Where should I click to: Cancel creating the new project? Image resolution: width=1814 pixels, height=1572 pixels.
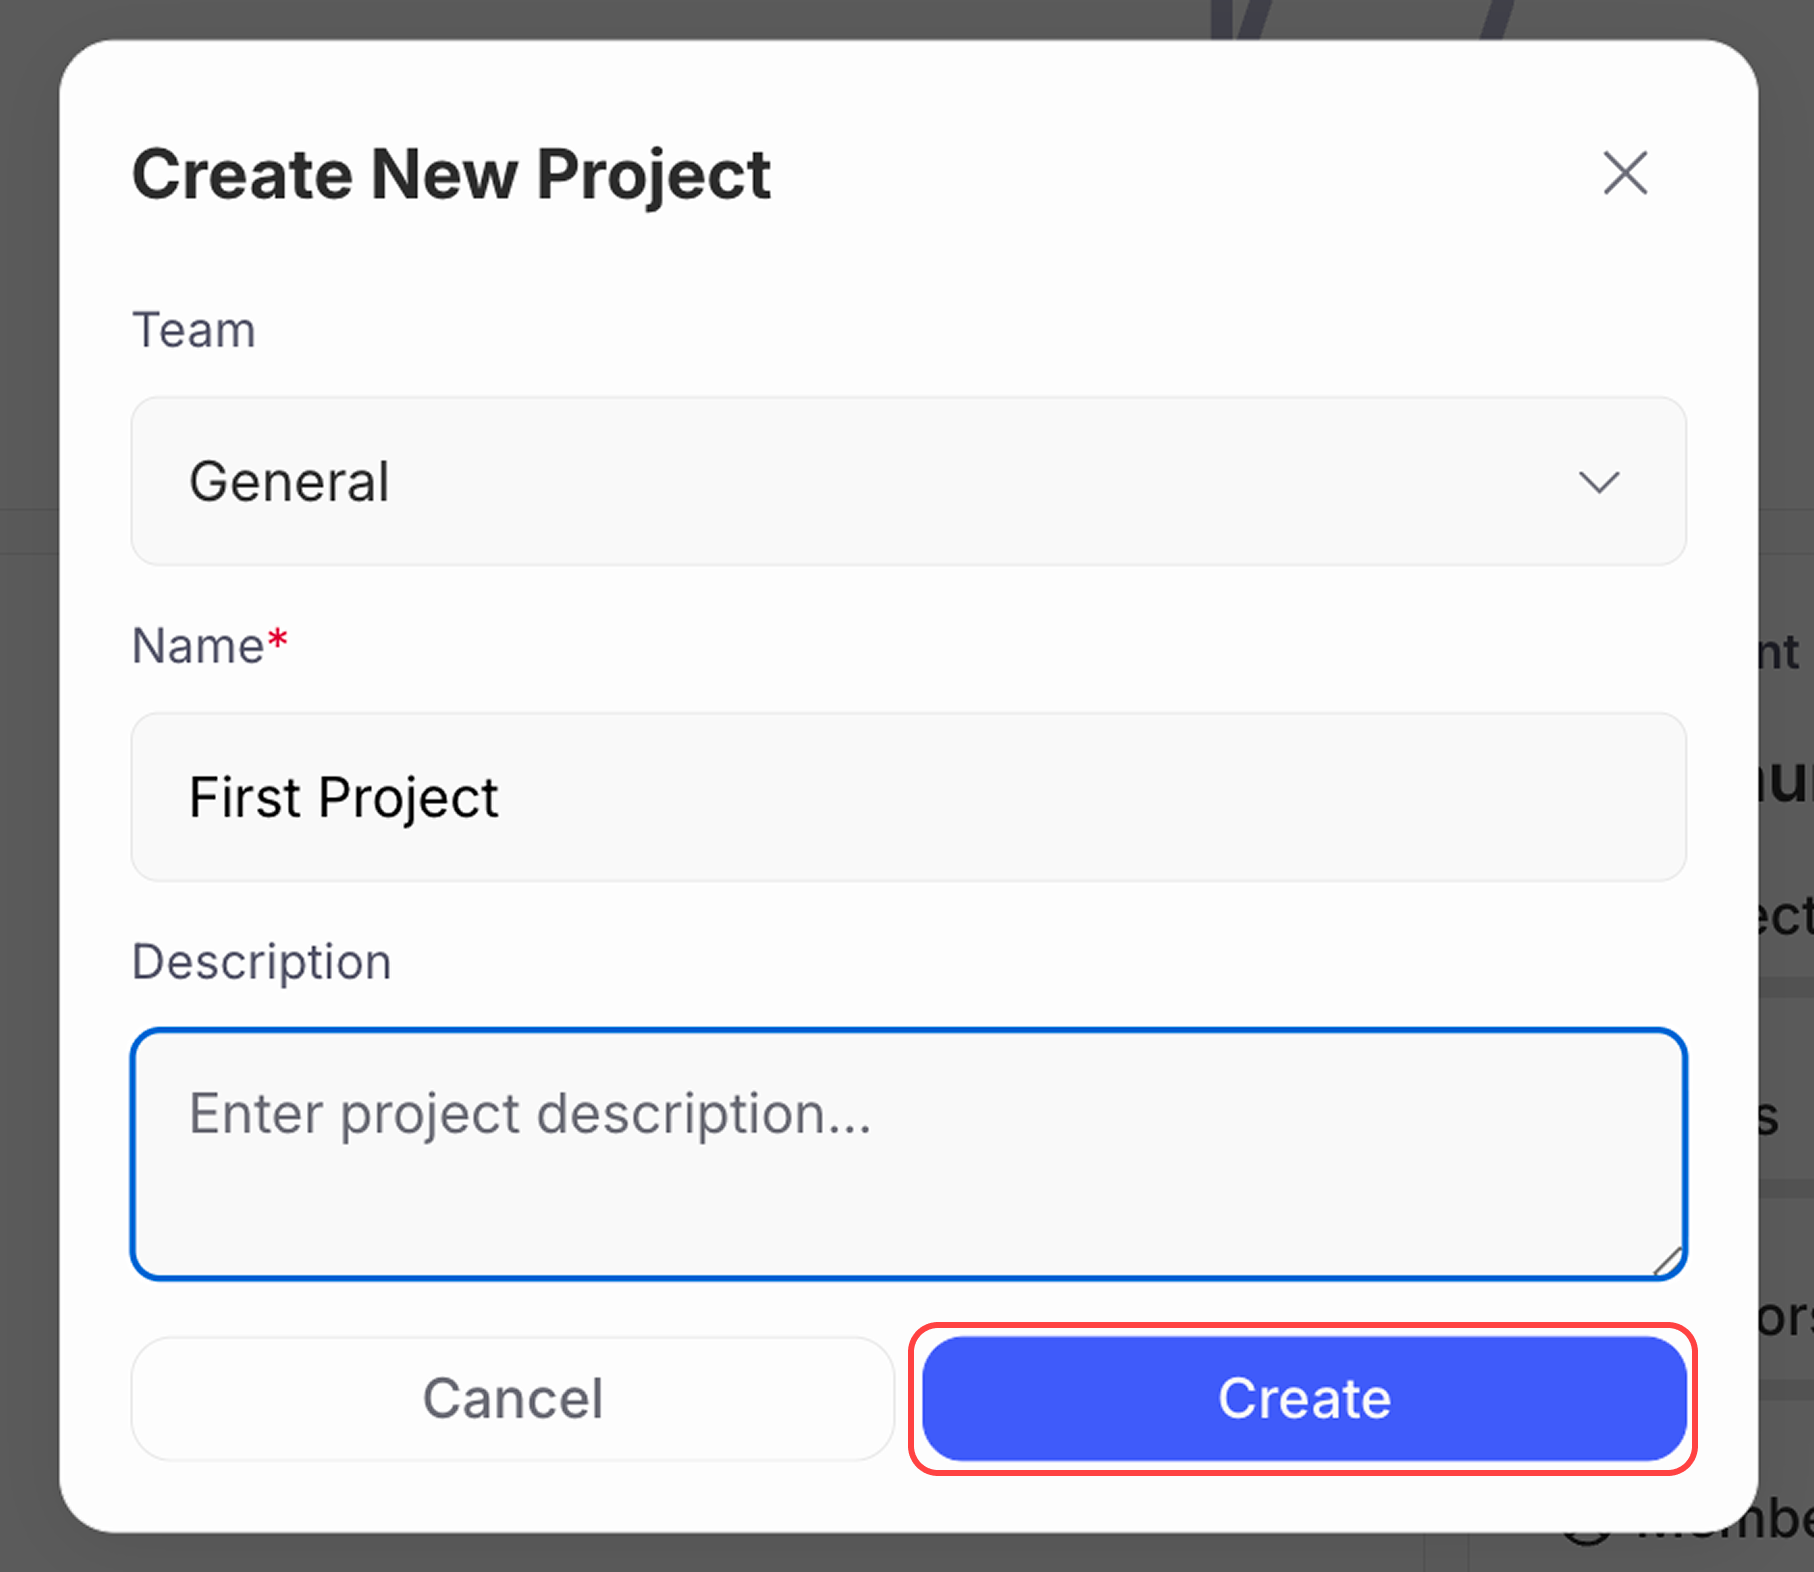click(512, 1399)
